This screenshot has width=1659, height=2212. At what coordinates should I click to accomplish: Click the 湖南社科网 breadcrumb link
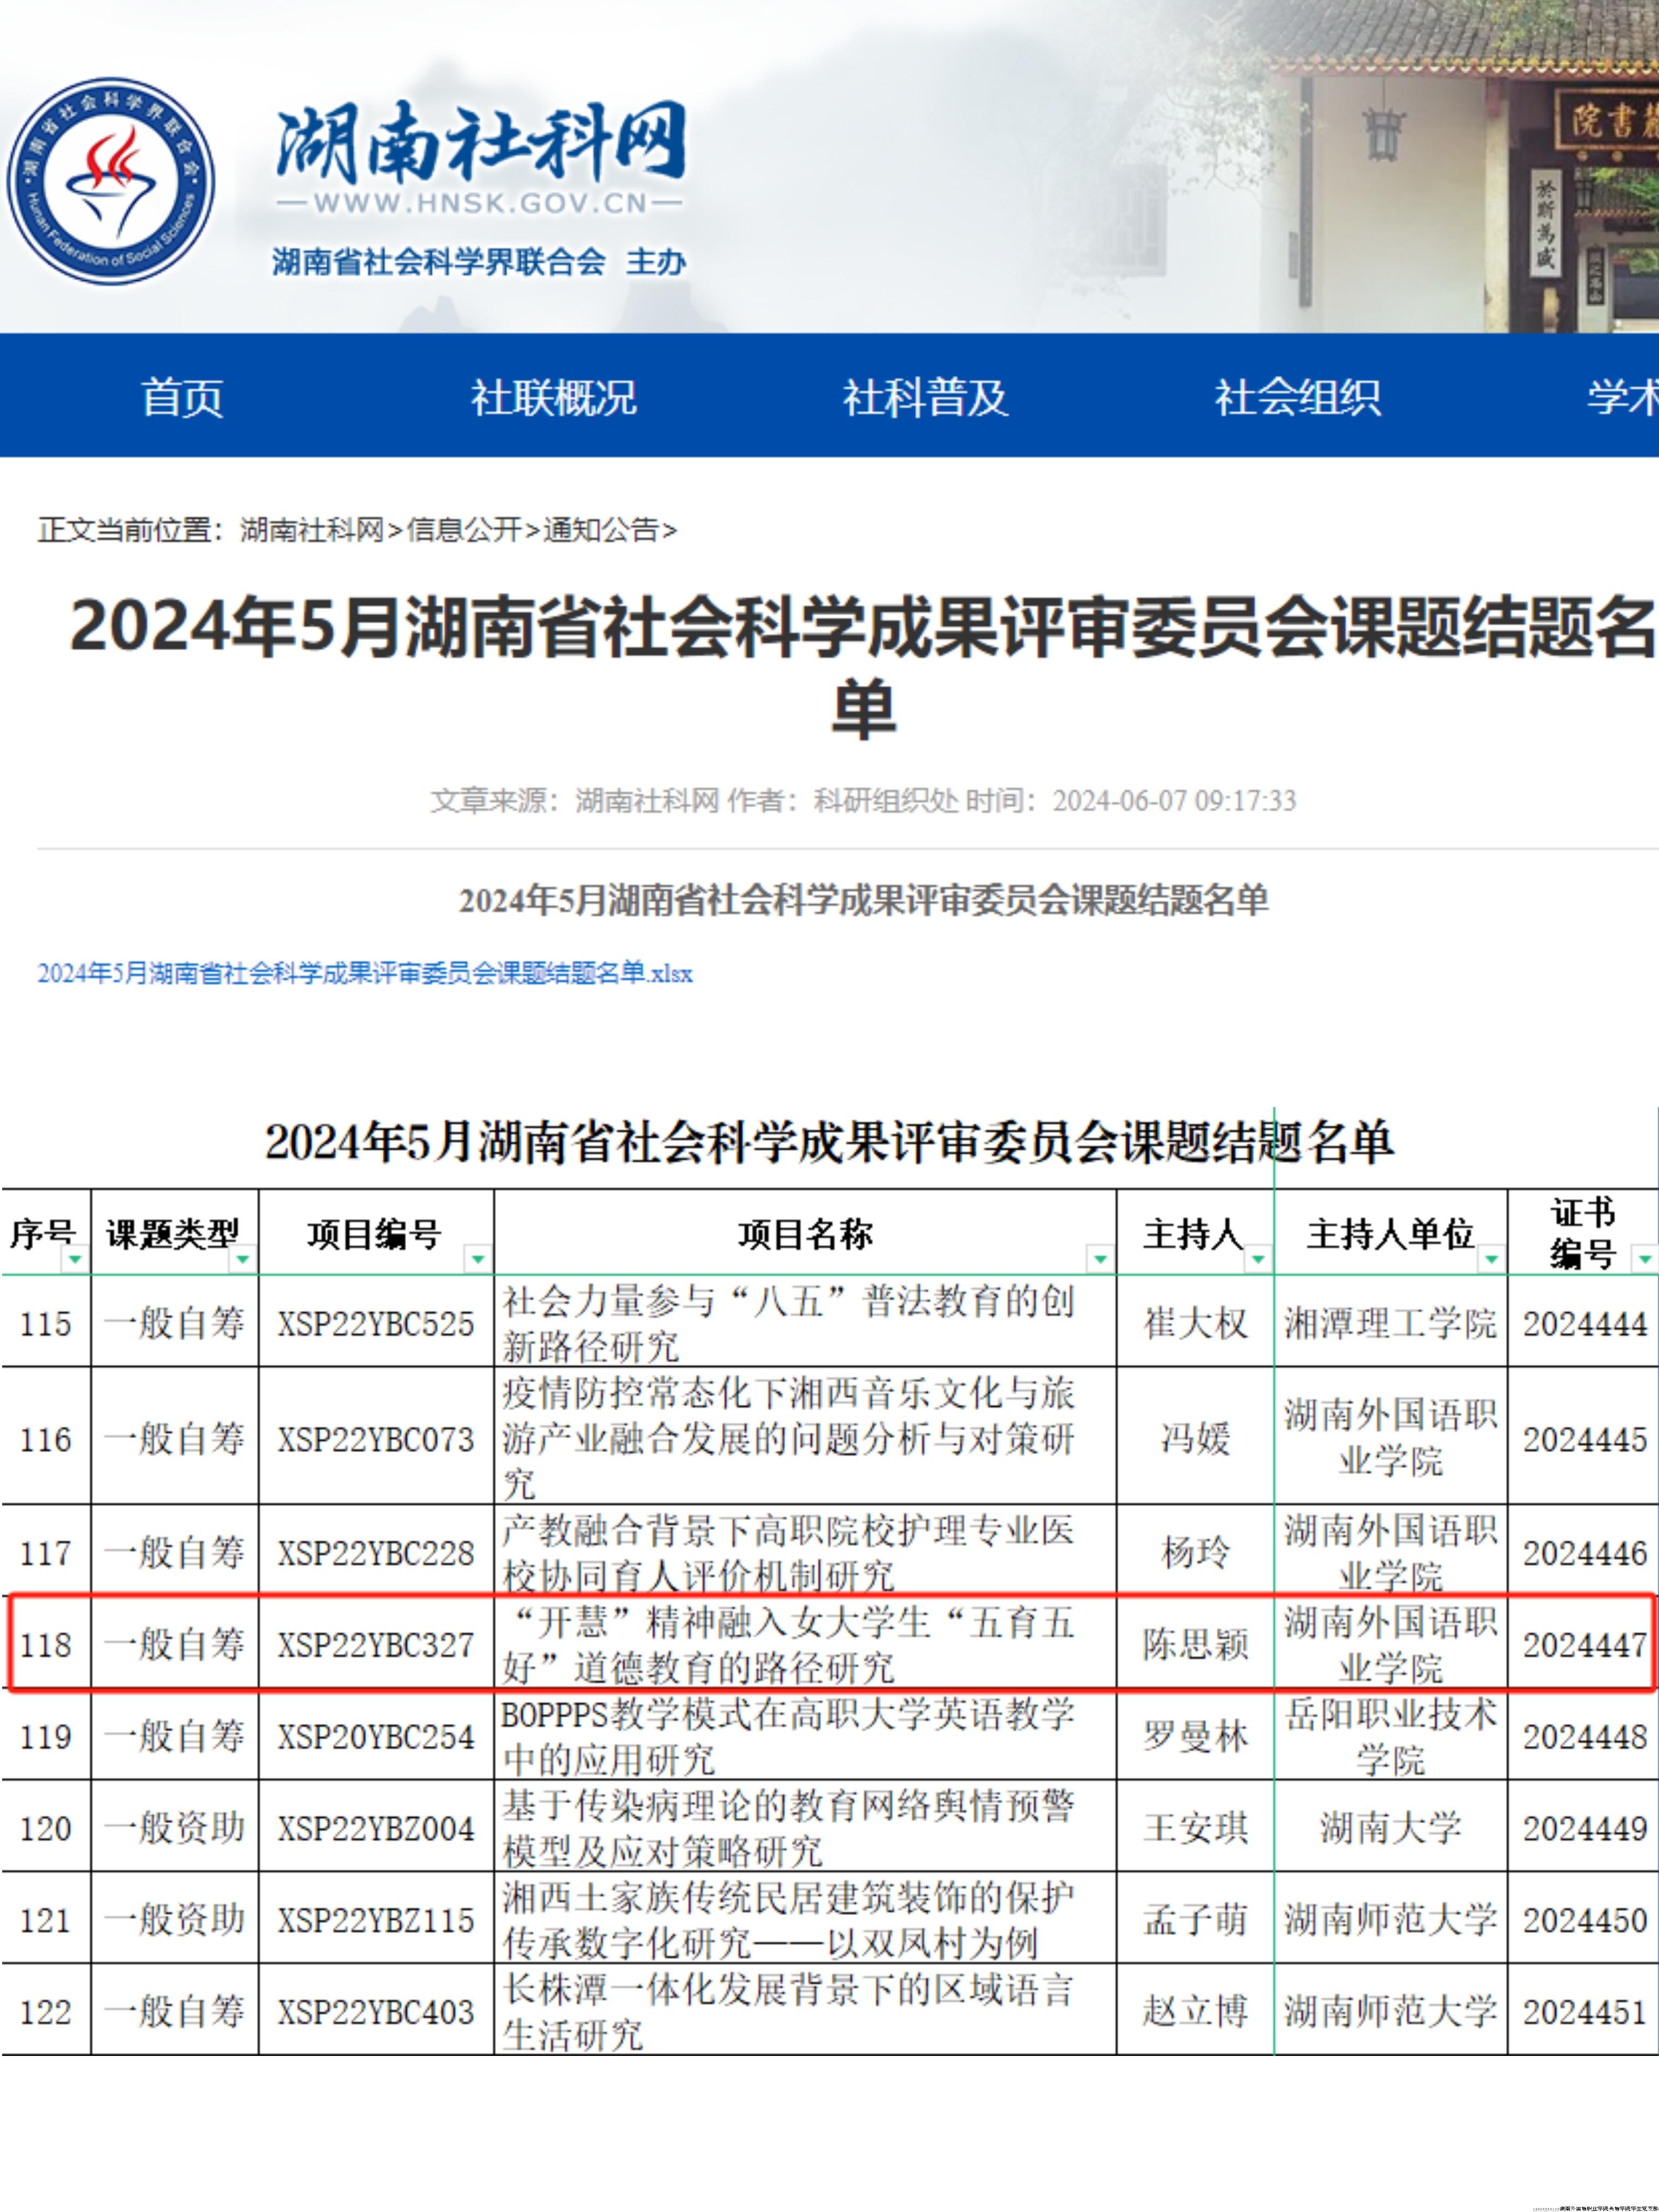coord(311,529)
